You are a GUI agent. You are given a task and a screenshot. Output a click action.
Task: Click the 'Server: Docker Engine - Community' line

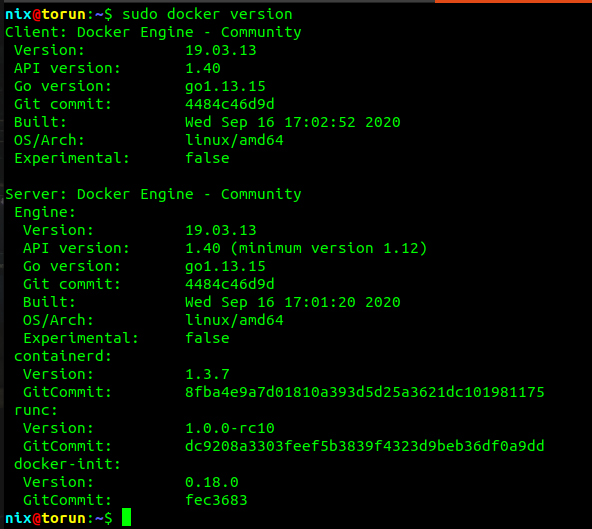(153, 194)
